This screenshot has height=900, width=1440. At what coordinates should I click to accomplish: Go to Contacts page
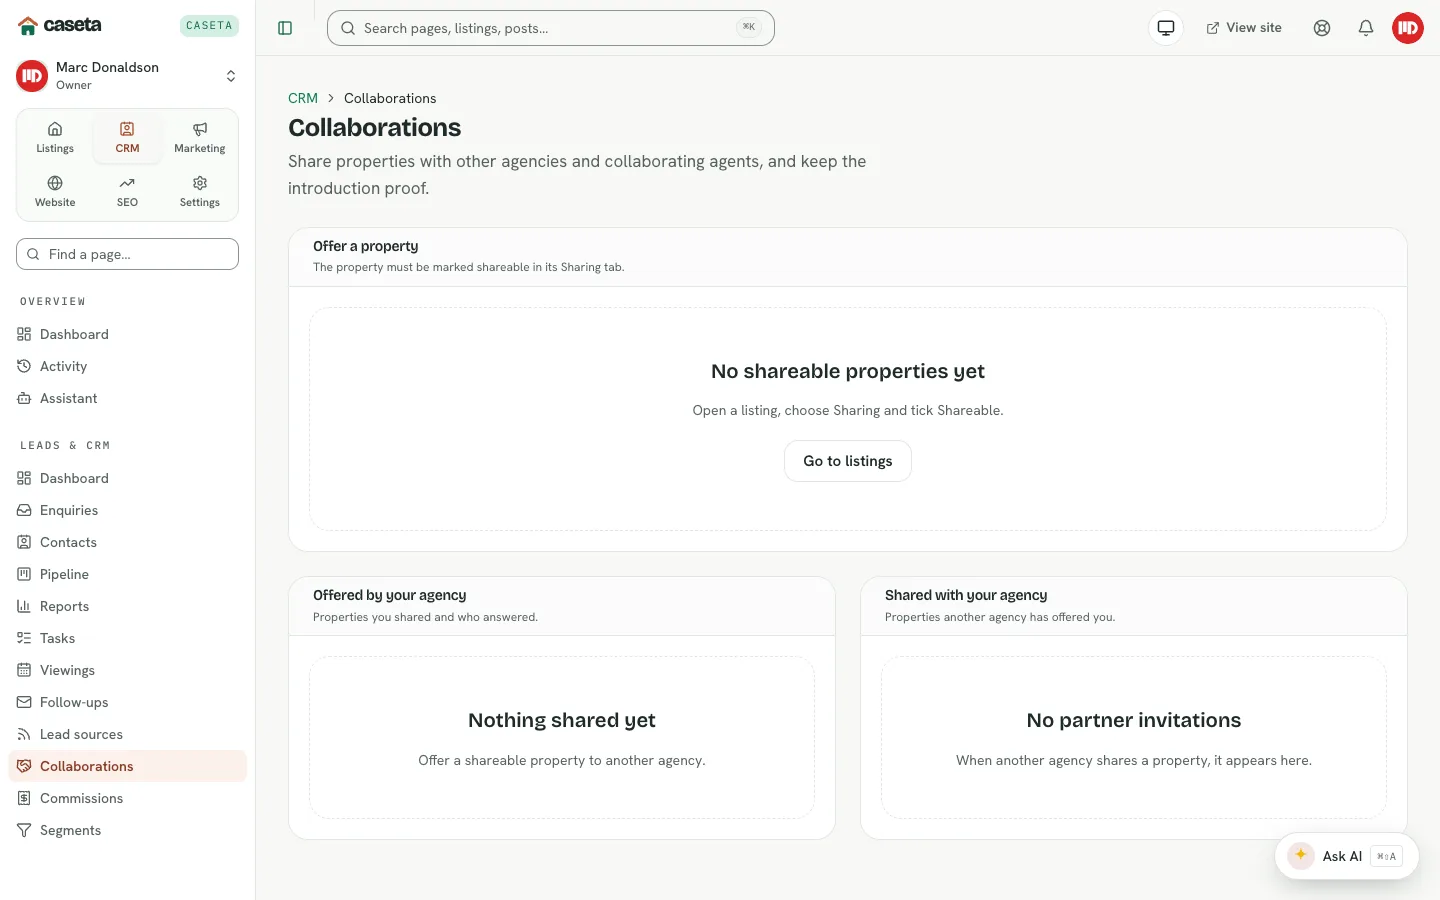click(x=127, y=542)
